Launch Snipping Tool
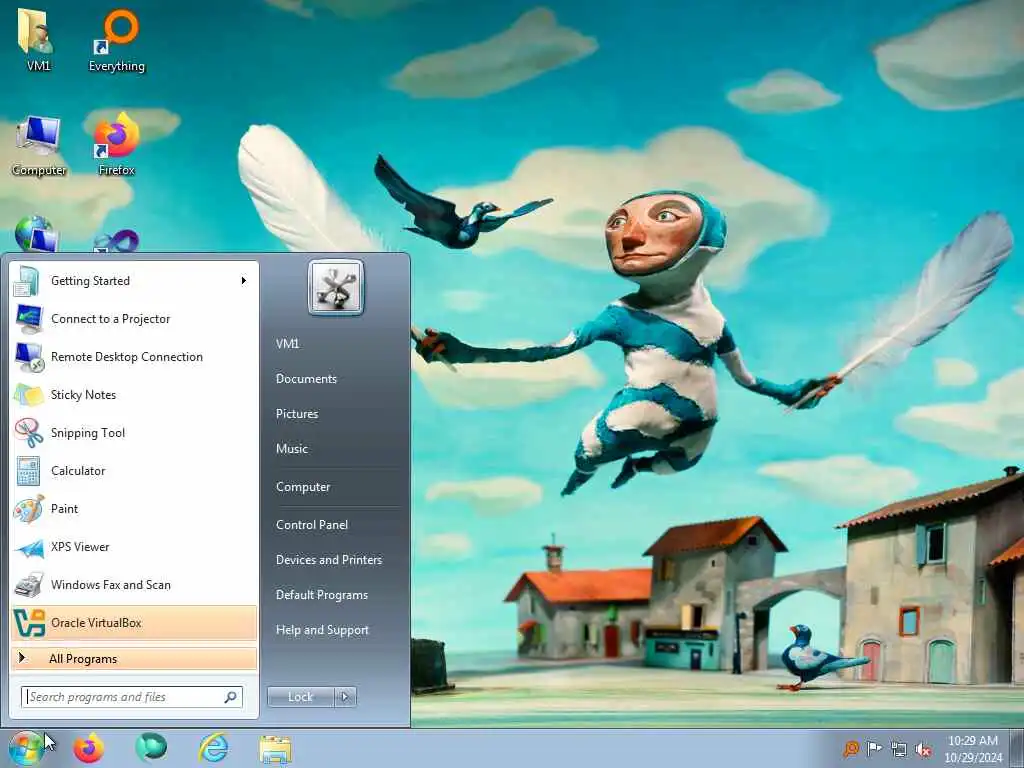The height and width of the screenshot is (768, 1024). tap(134, 432)
